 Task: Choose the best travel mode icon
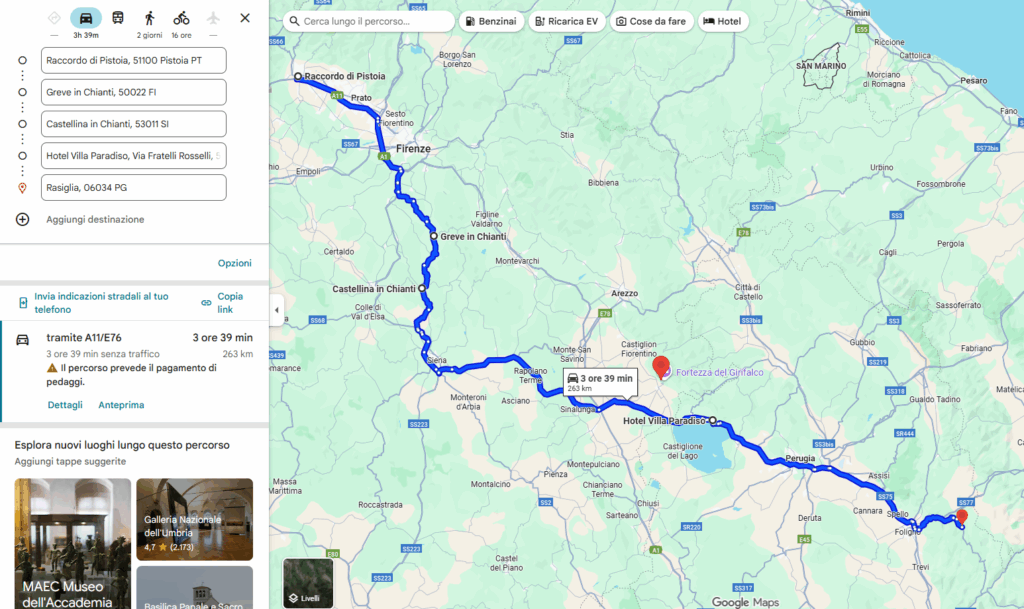click(54, 18)
